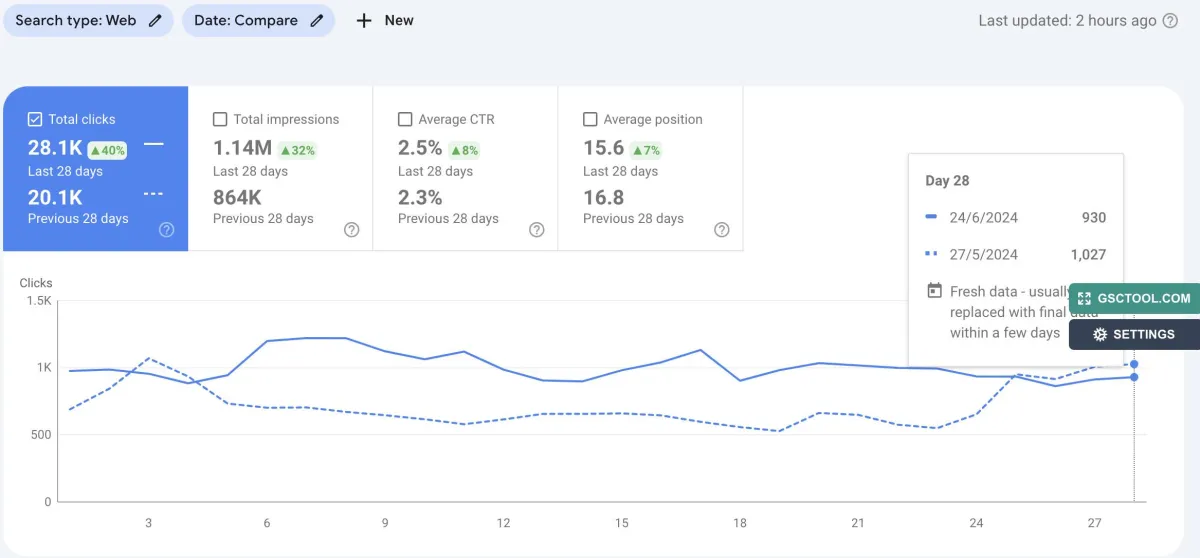
Task: Open help icon in Total clicks card
Action: pos(167,229)
